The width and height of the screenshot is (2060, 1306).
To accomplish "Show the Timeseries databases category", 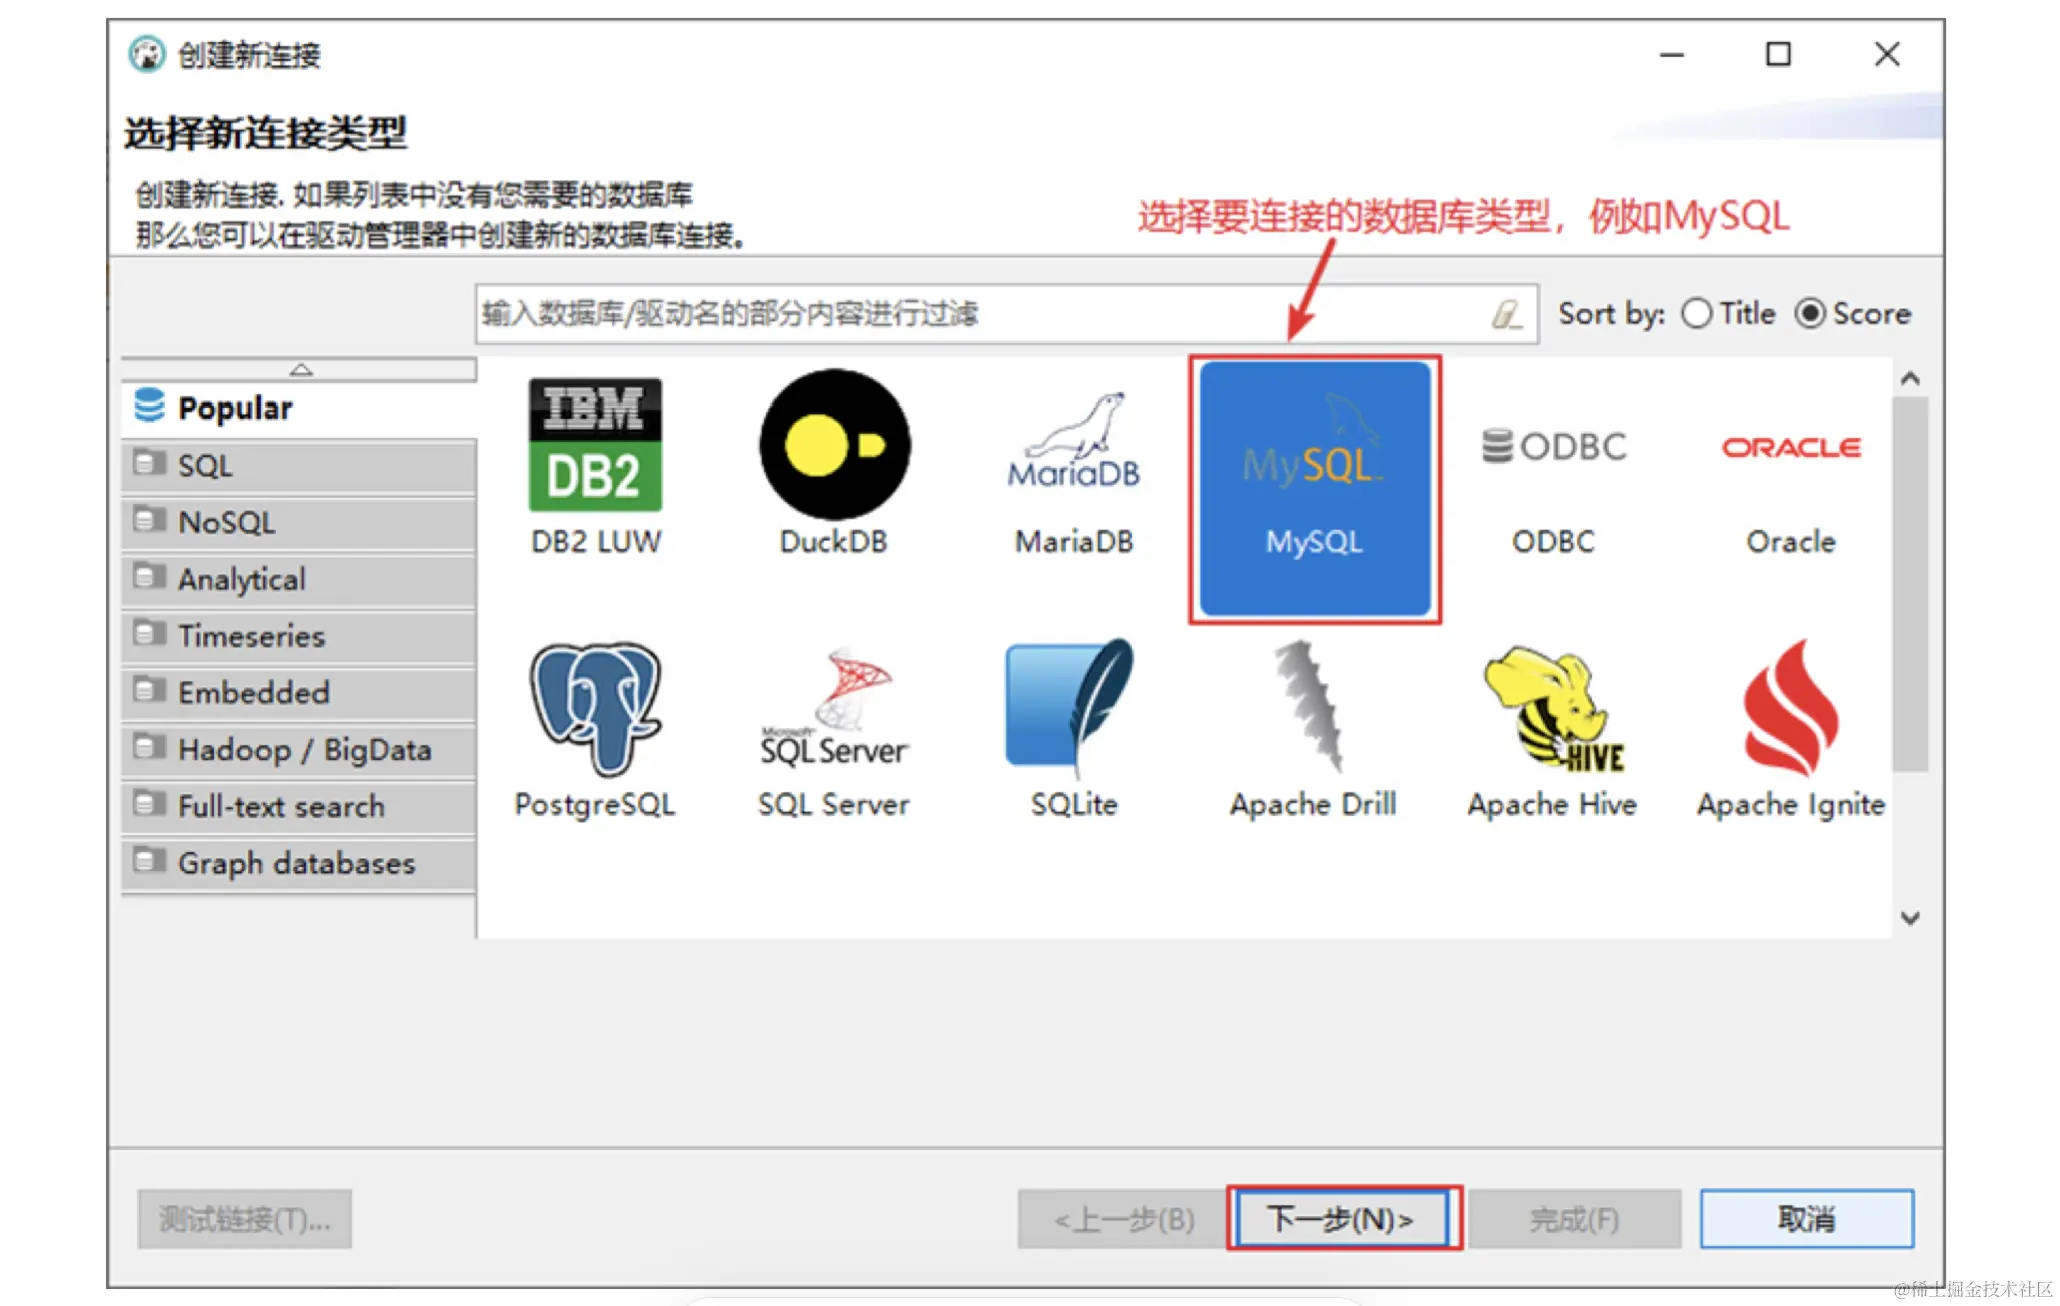I will pyautogui.click(x=299, y=636).
